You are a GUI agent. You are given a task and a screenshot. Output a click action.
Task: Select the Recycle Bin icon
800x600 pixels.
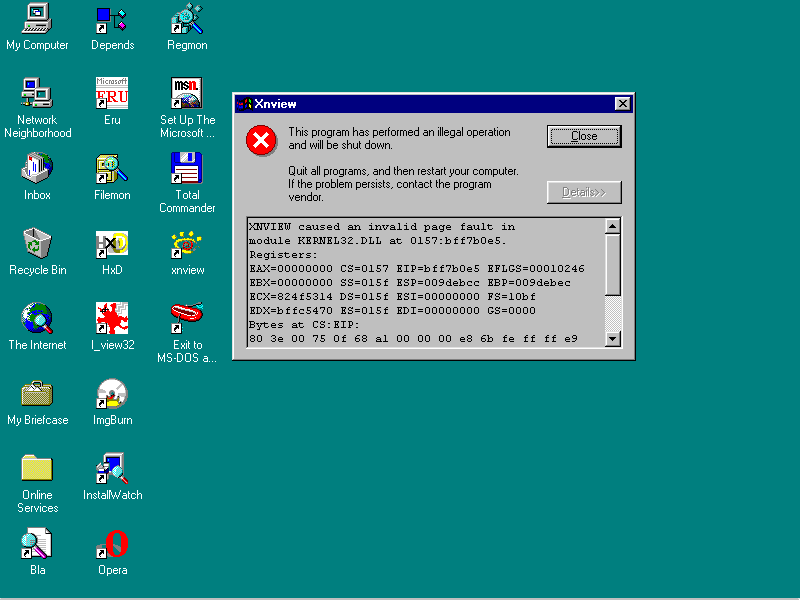tap(37, 243)
